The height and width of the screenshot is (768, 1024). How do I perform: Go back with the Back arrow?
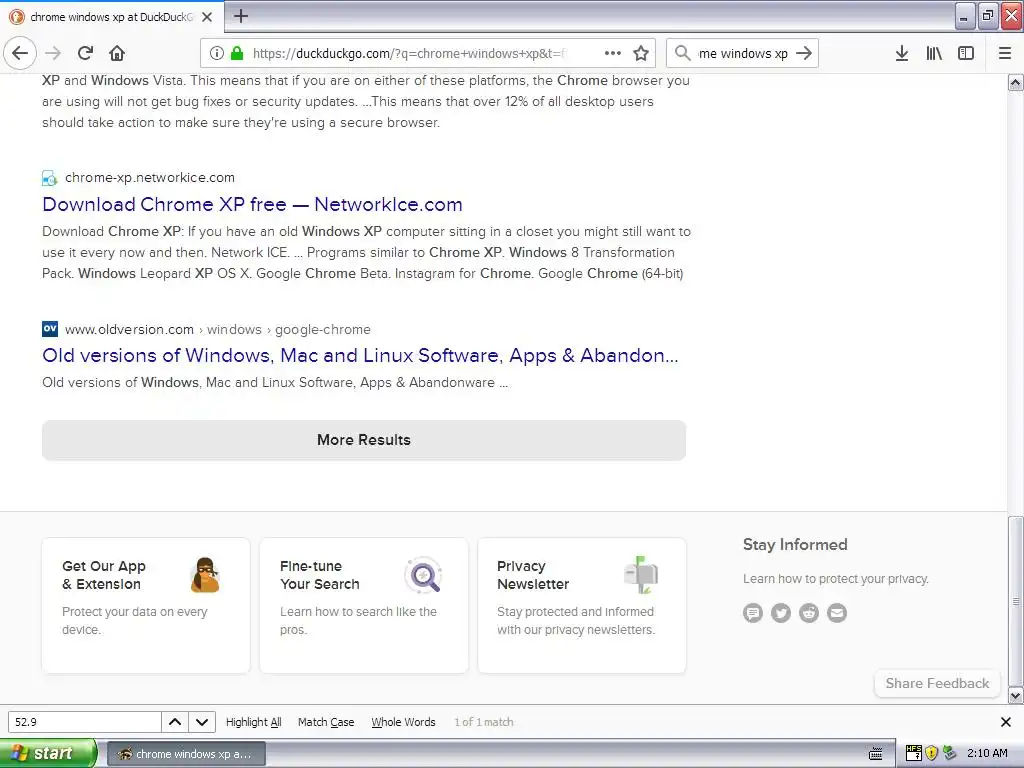pos(20,53)
